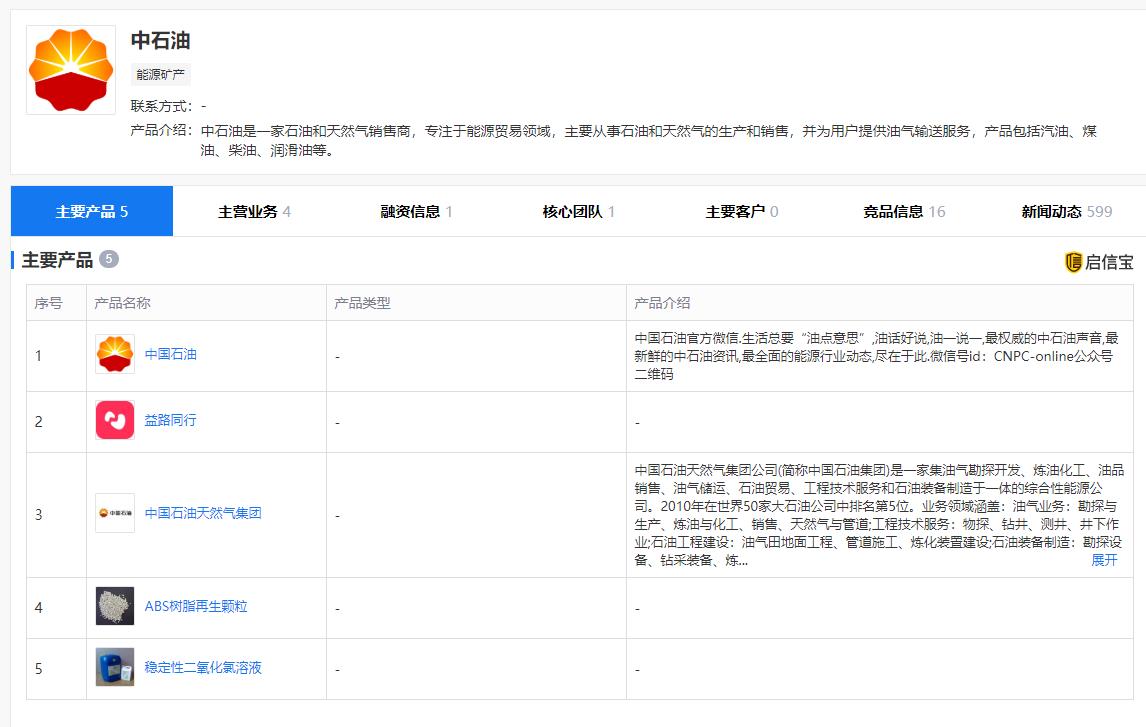This screenshot has width=1146, height=727.
Task: Click the 中国石油天然气集团 product logo thumbnail
Action: pyautogui.click(x=115, y=513)
